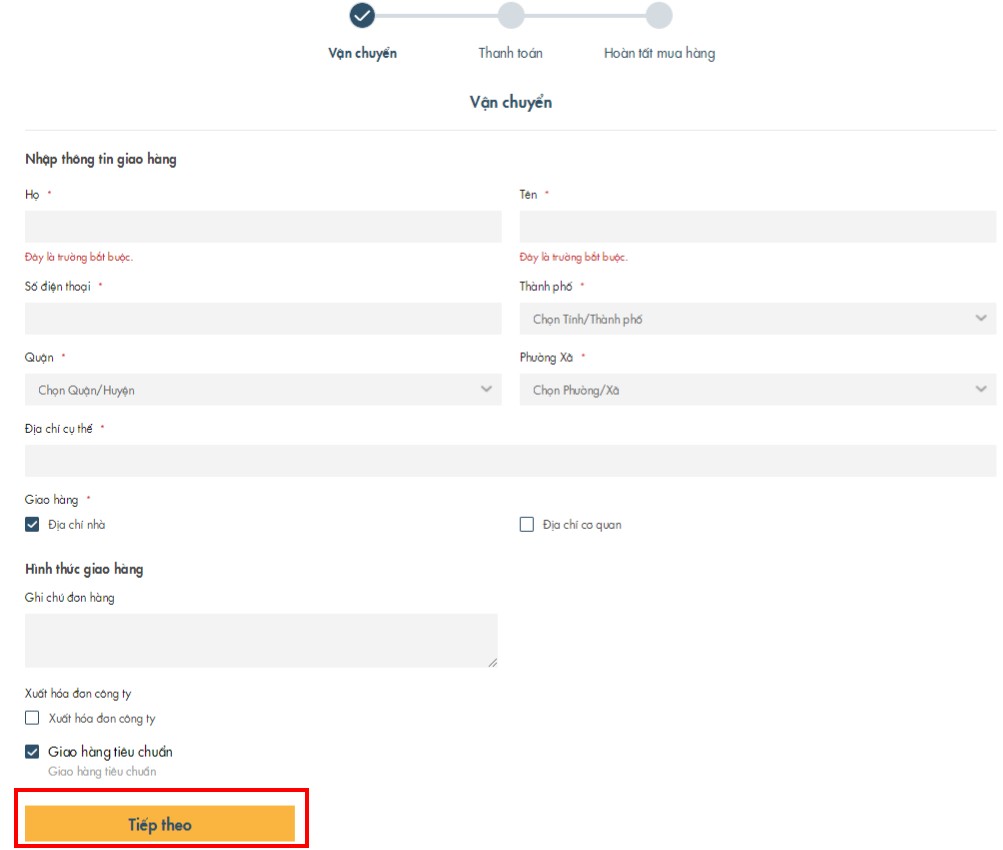The height and width of the screenshot is (850, 1003).
Task: Click the Tiếp theo button
Action: coord(160,824)
